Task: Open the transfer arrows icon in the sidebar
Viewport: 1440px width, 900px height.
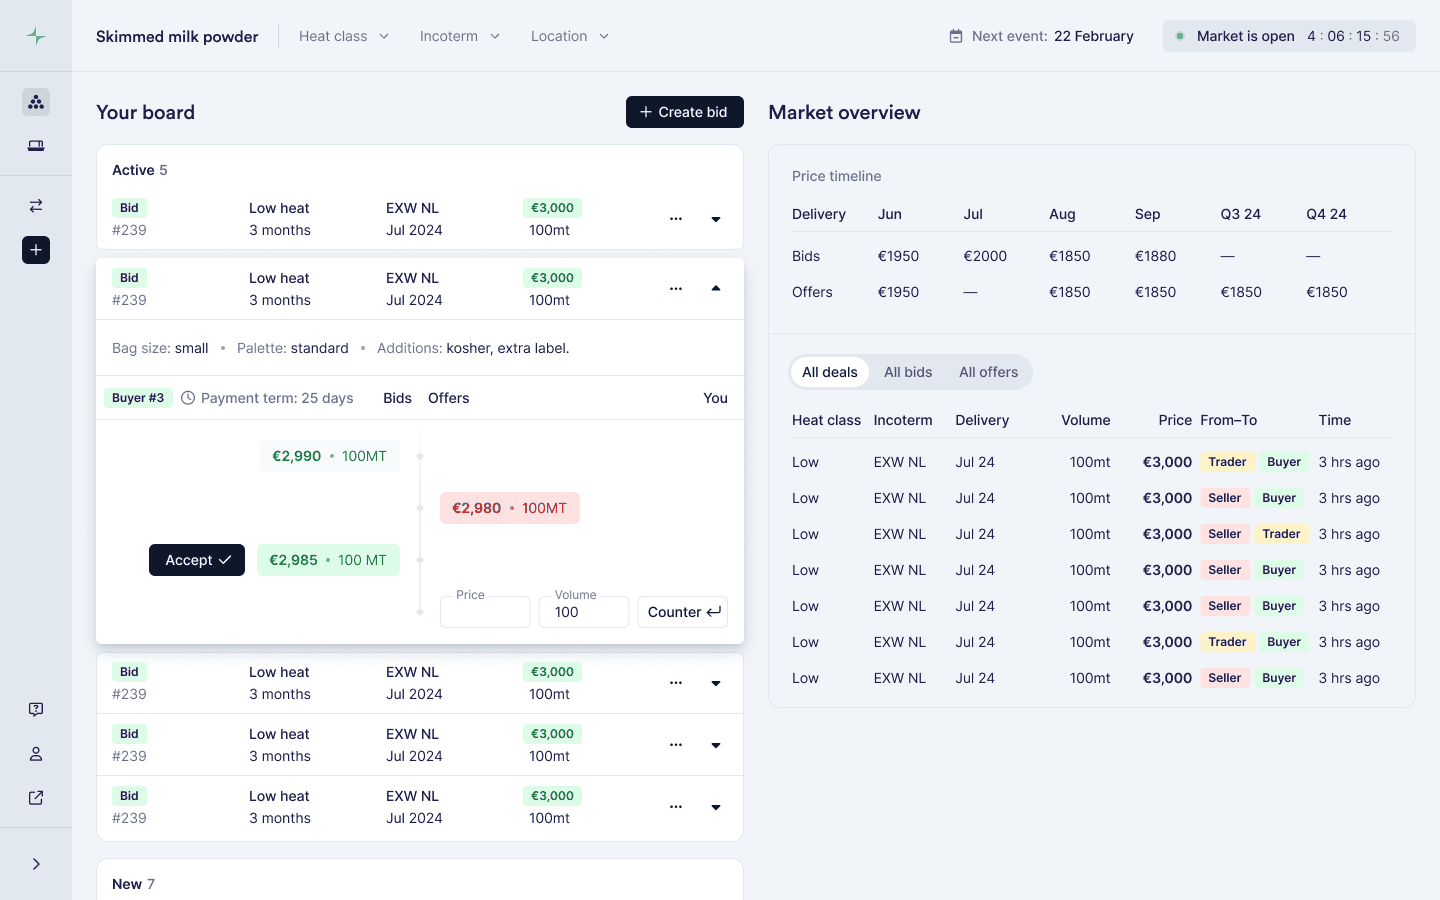Action: (36, 206)
